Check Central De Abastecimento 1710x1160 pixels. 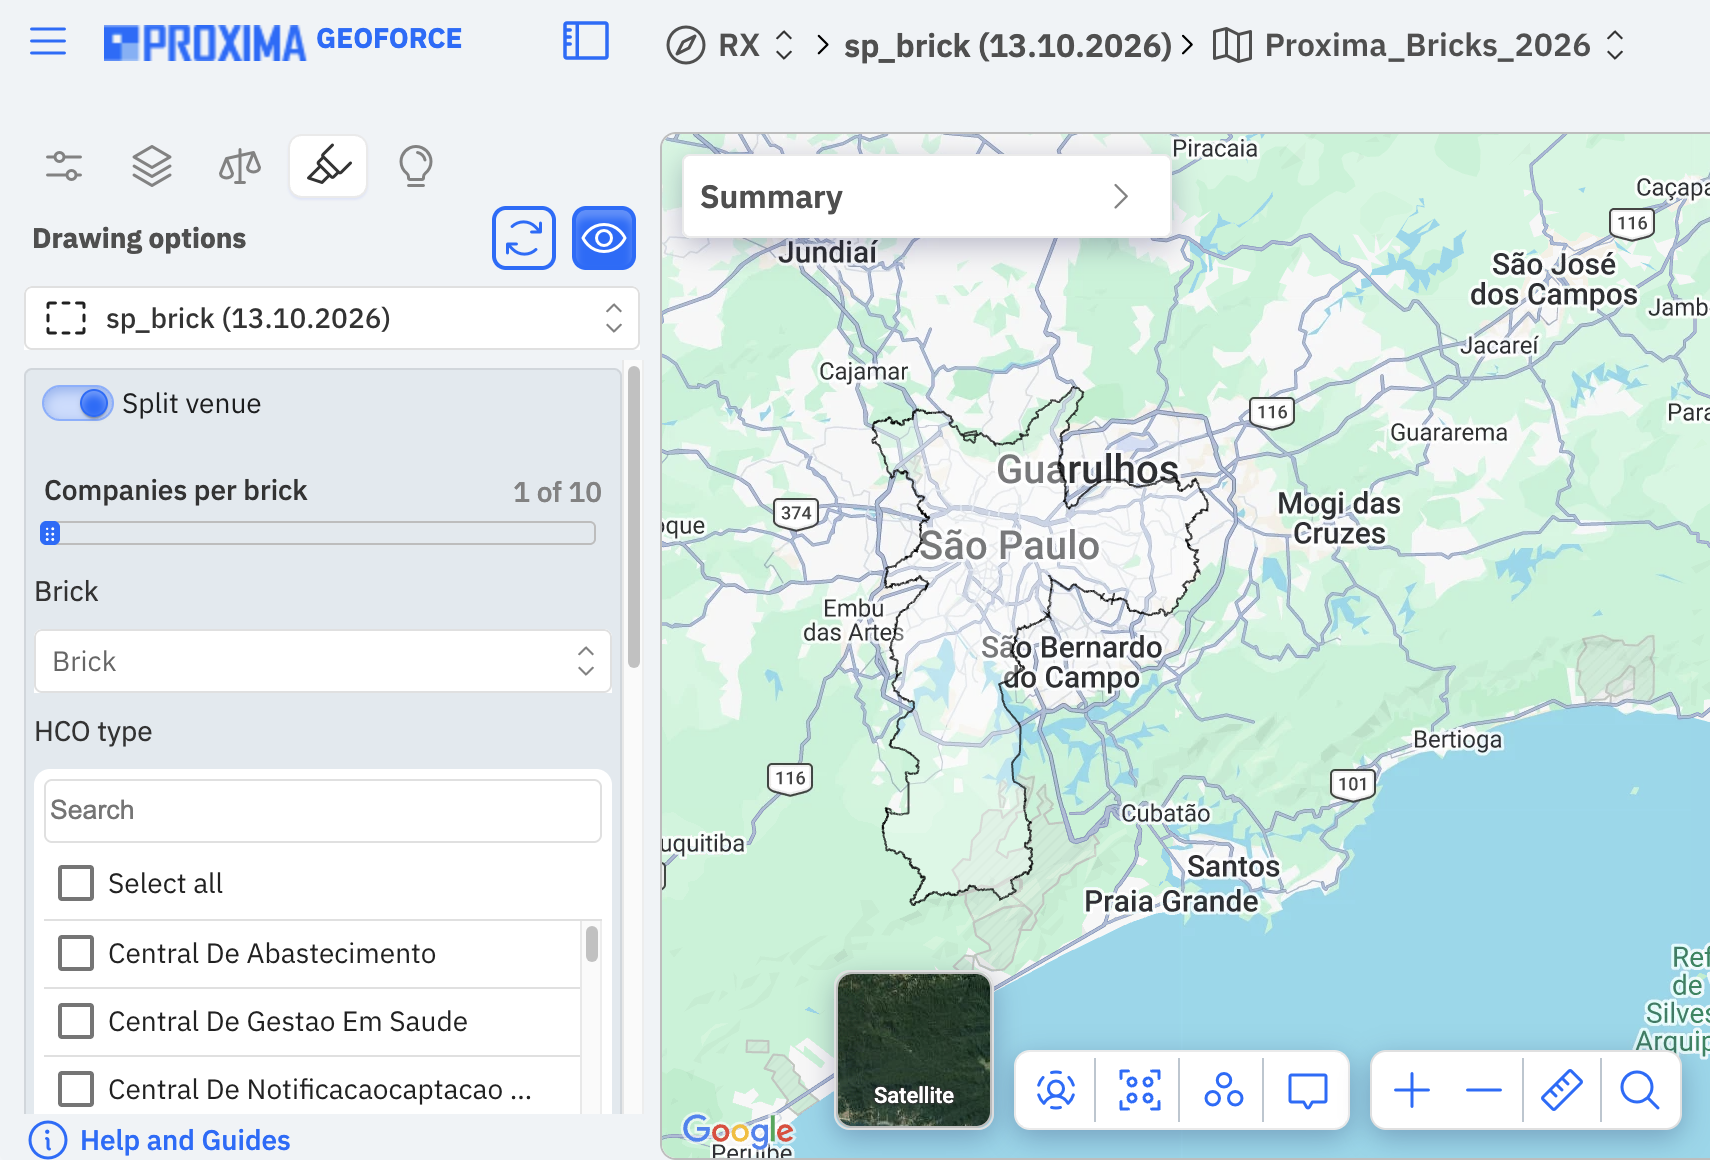(x=76, y=953)
